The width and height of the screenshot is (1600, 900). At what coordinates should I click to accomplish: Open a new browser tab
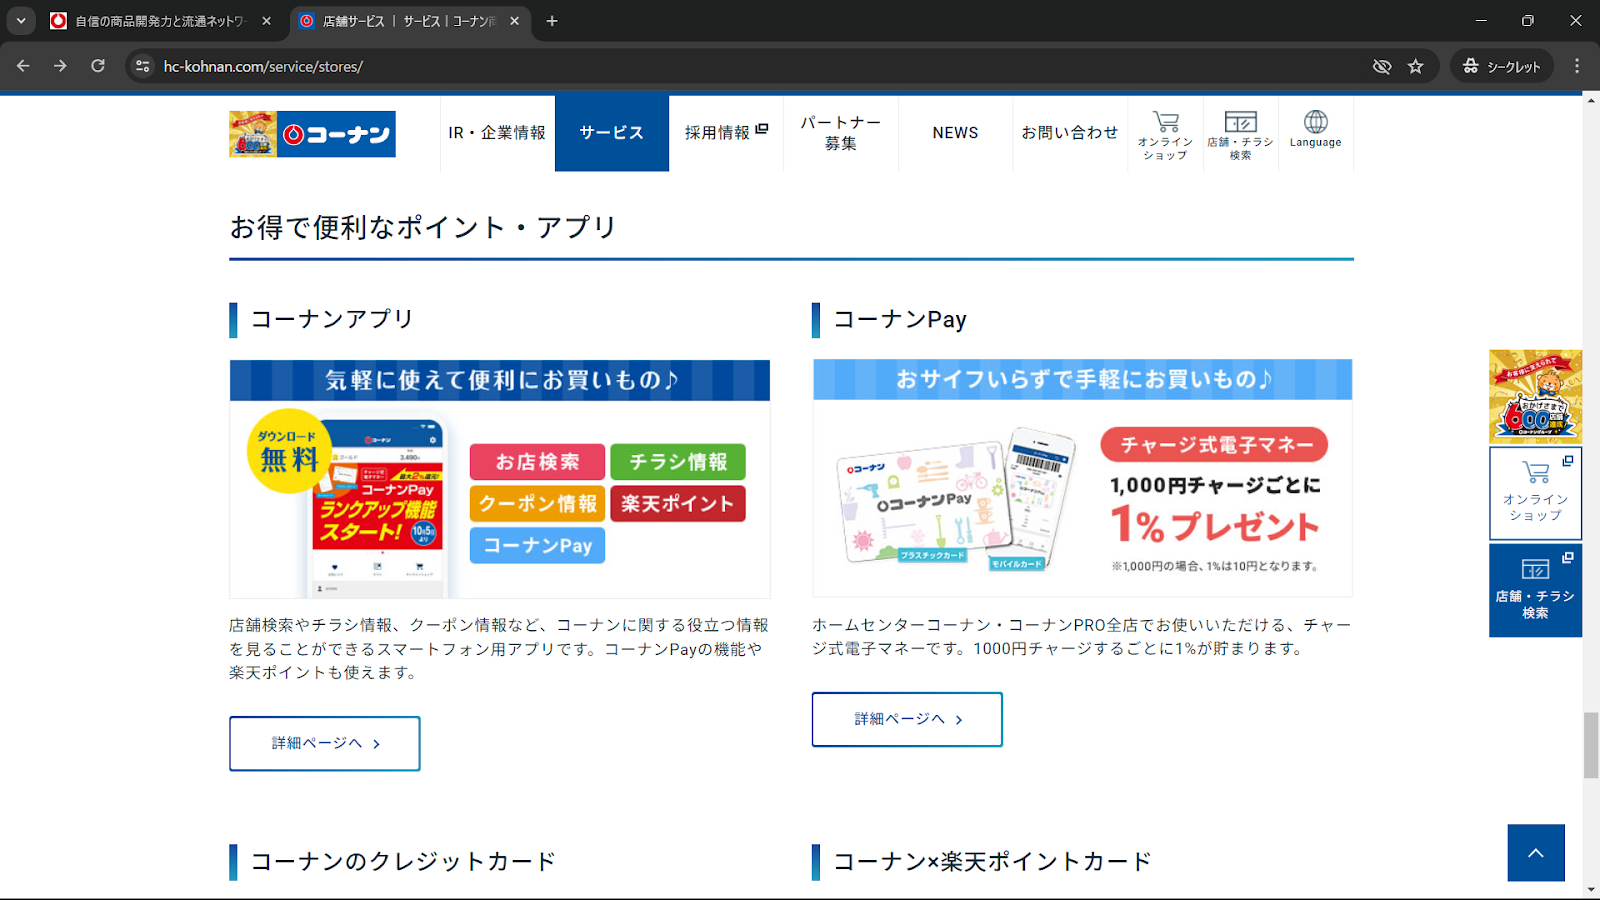pos(552,21)
